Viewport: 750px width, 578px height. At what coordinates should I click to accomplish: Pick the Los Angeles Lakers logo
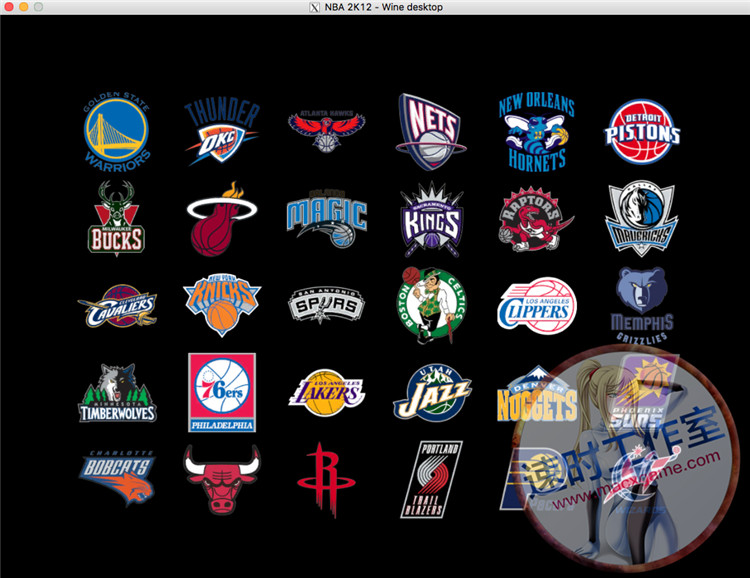click(x=327, y=392)
